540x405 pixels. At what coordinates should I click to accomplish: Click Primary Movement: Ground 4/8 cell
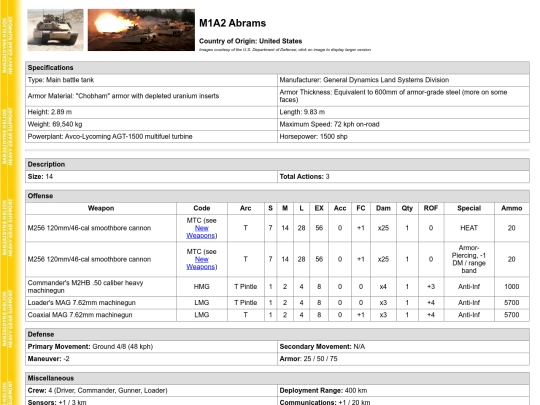point(152,347)
